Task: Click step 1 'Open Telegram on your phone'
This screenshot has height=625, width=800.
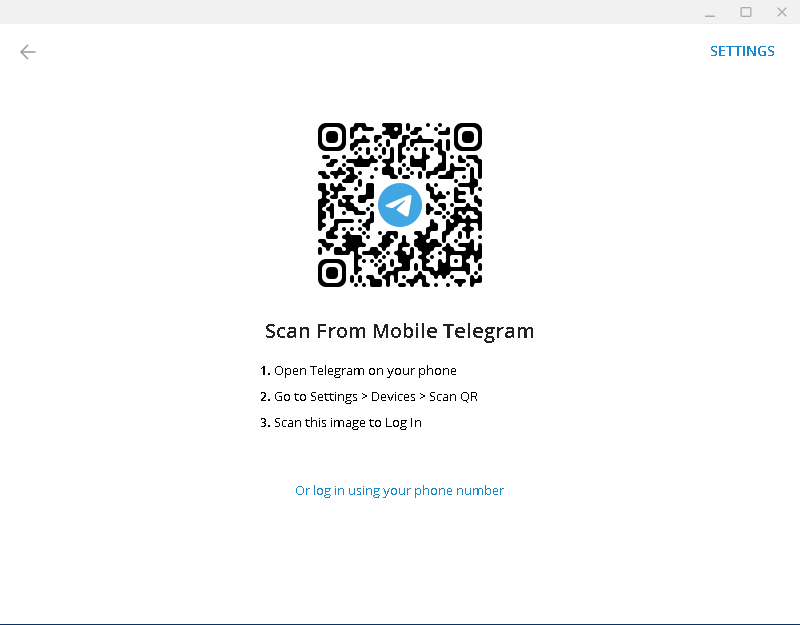Action: 360,370
